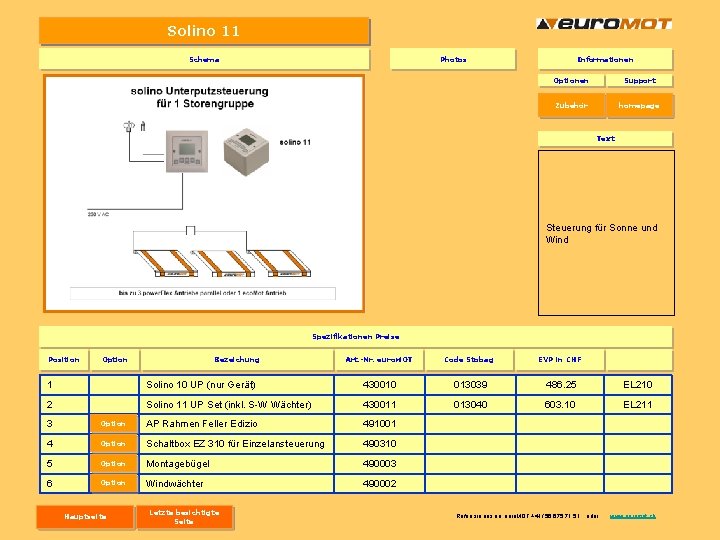Click Option button for Schaltbox EZ 310

point(113,444)
